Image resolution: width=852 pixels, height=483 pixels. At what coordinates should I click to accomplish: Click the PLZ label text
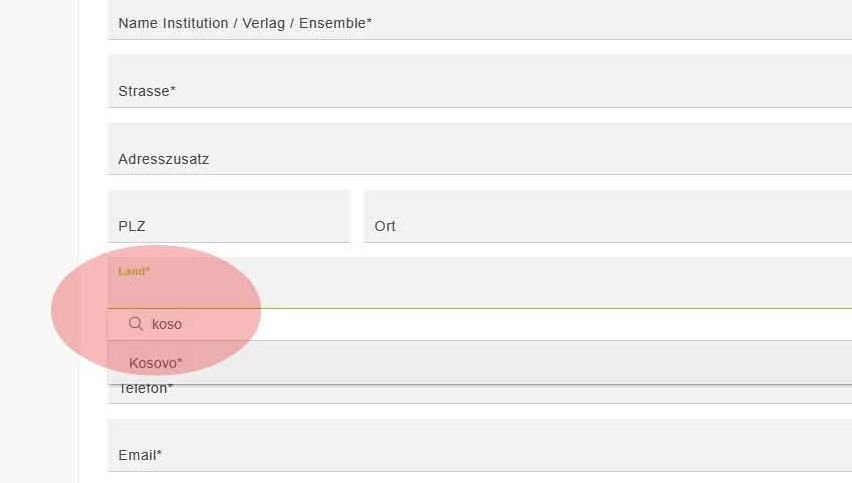coord(131,226)
